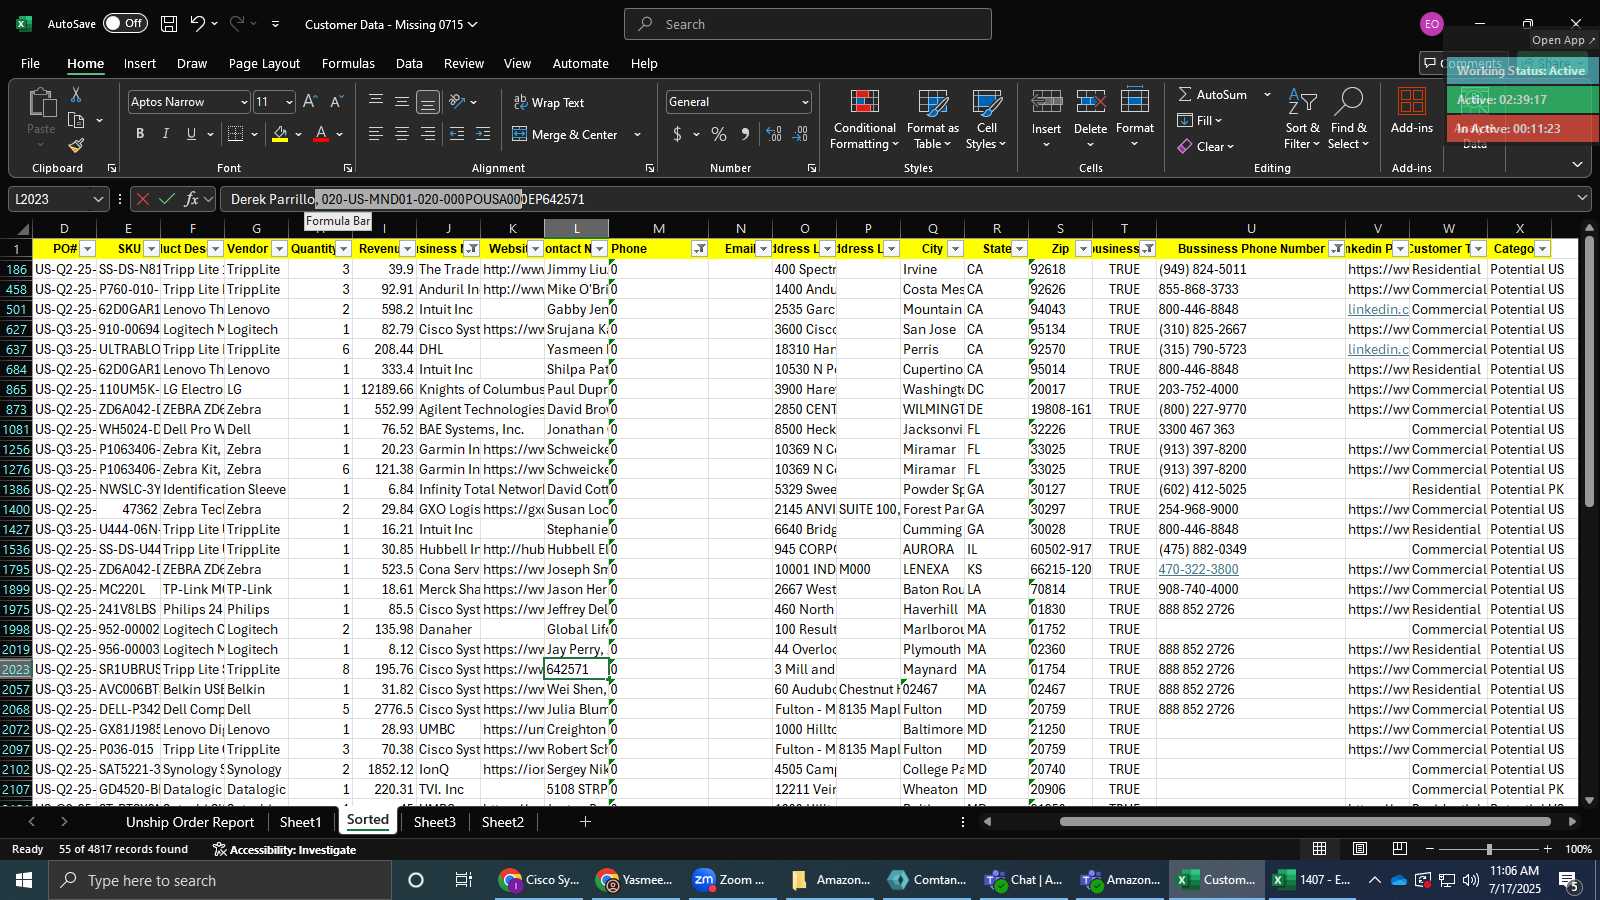Open the font name dropdown
The width and height of the screenshot is (1600, 900).
pyautogui.click(x=243, y=102)
